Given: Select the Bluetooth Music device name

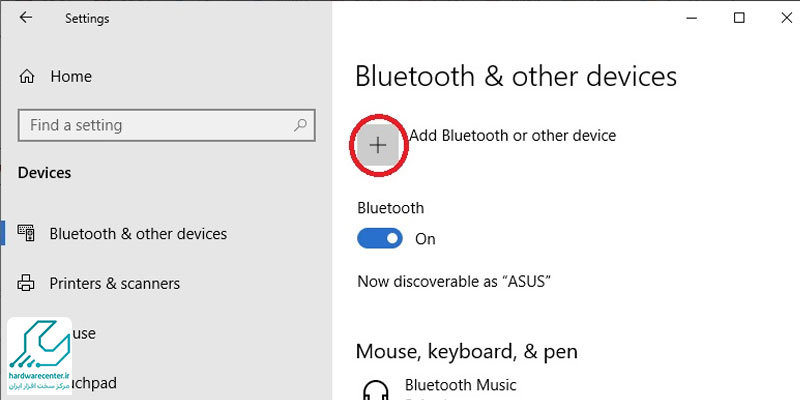Looking at the screenshot, I should 461,385.
